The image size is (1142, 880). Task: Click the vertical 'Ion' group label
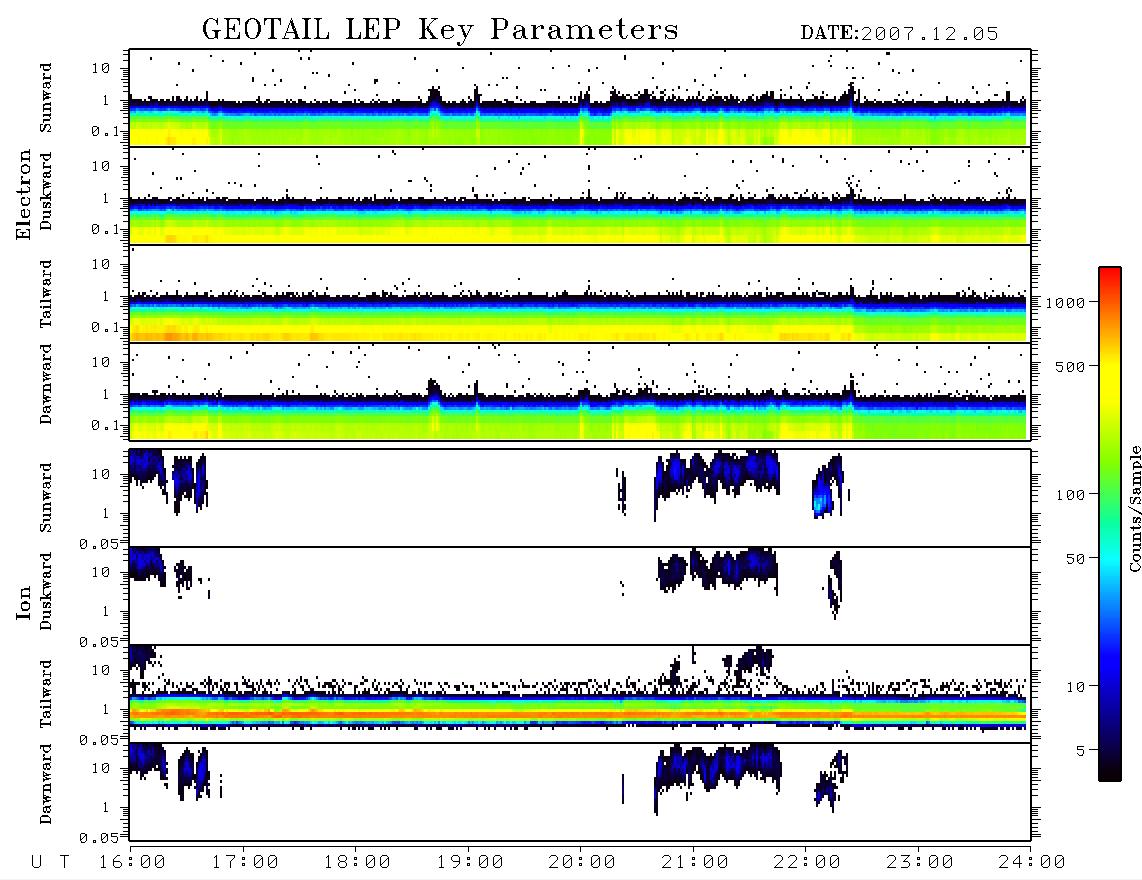(x=23, y=602)
